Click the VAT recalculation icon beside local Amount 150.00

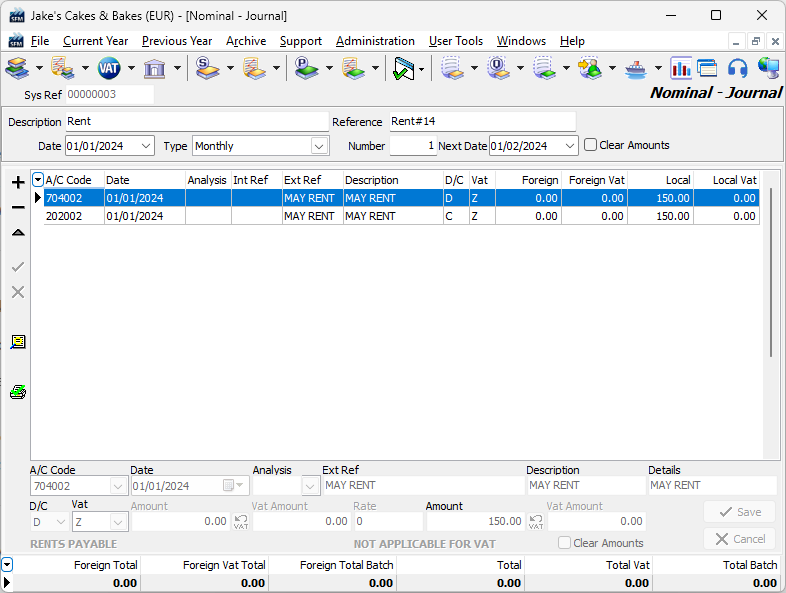(536, 522)
